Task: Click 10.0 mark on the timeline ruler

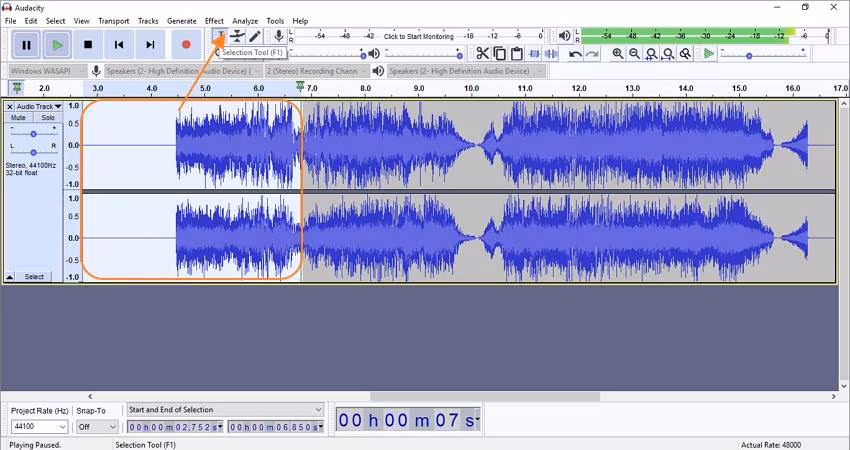Action: tap(471, 88)
